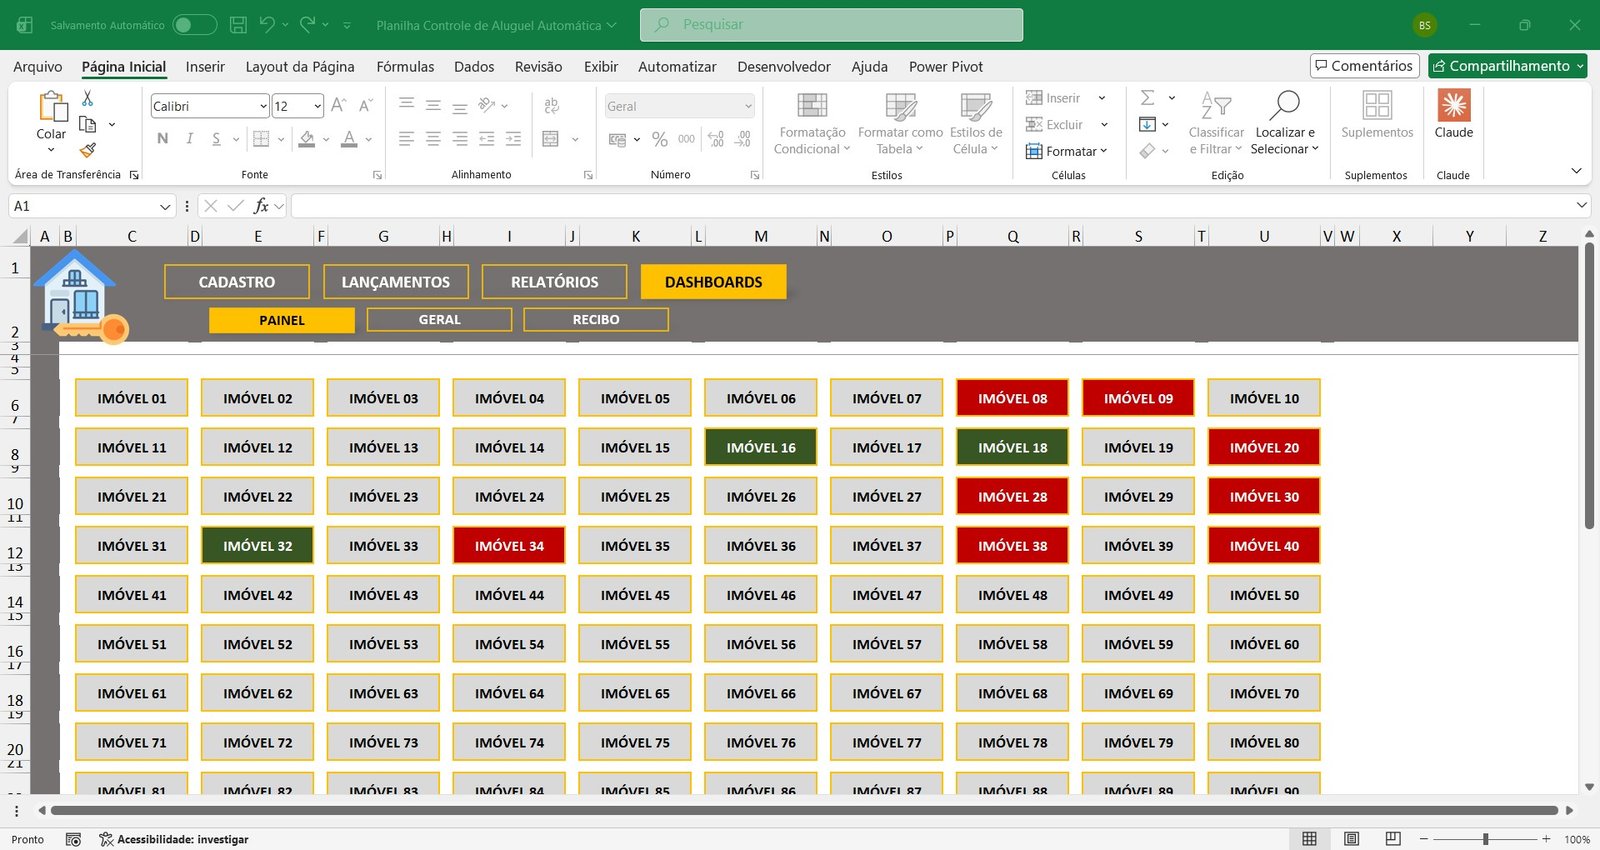Screen dimensions: 1600x850
Task: Open the Dados ribbon tab
Action: tap(474, 67)
